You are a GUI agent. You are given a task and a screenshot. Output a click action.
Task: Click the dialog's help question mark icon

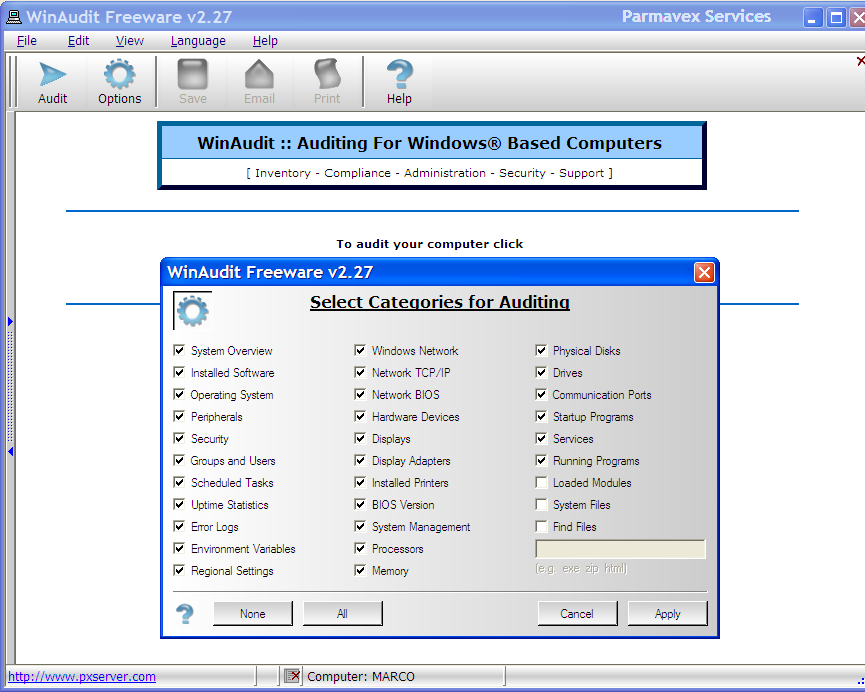(x=185, y=614)
